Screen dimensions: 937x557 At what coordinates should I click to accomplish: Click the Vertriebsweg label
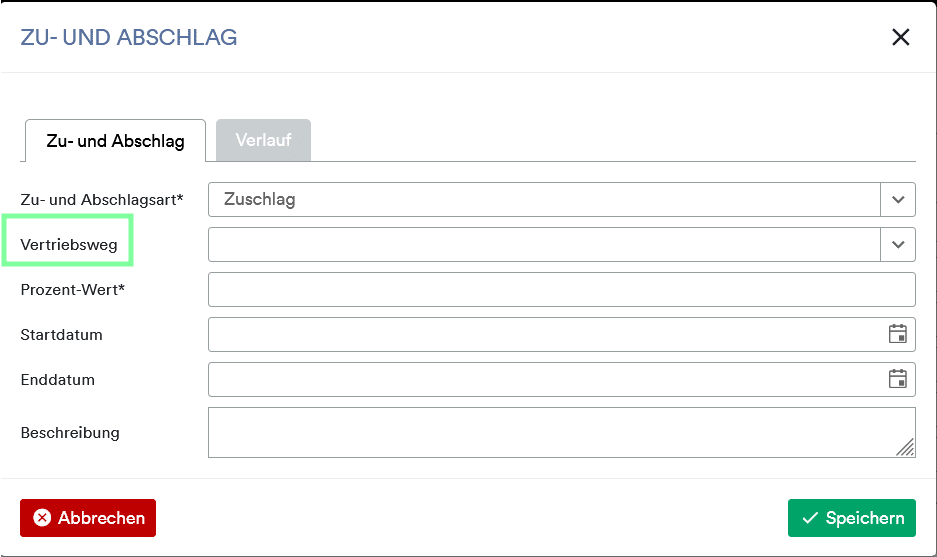point(69,244)
